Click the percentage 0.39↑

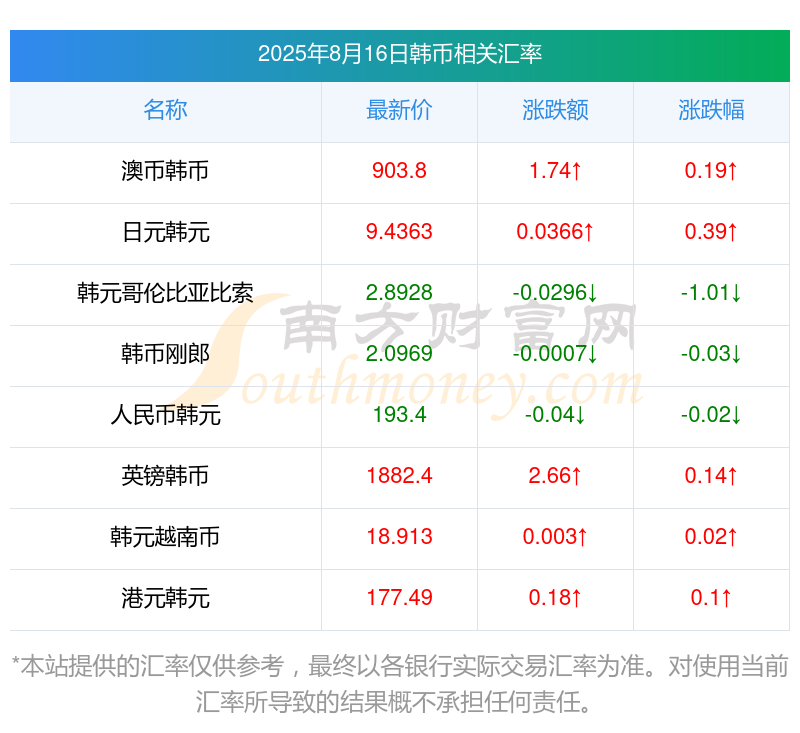pyautogui.click(x=711, y=232)
